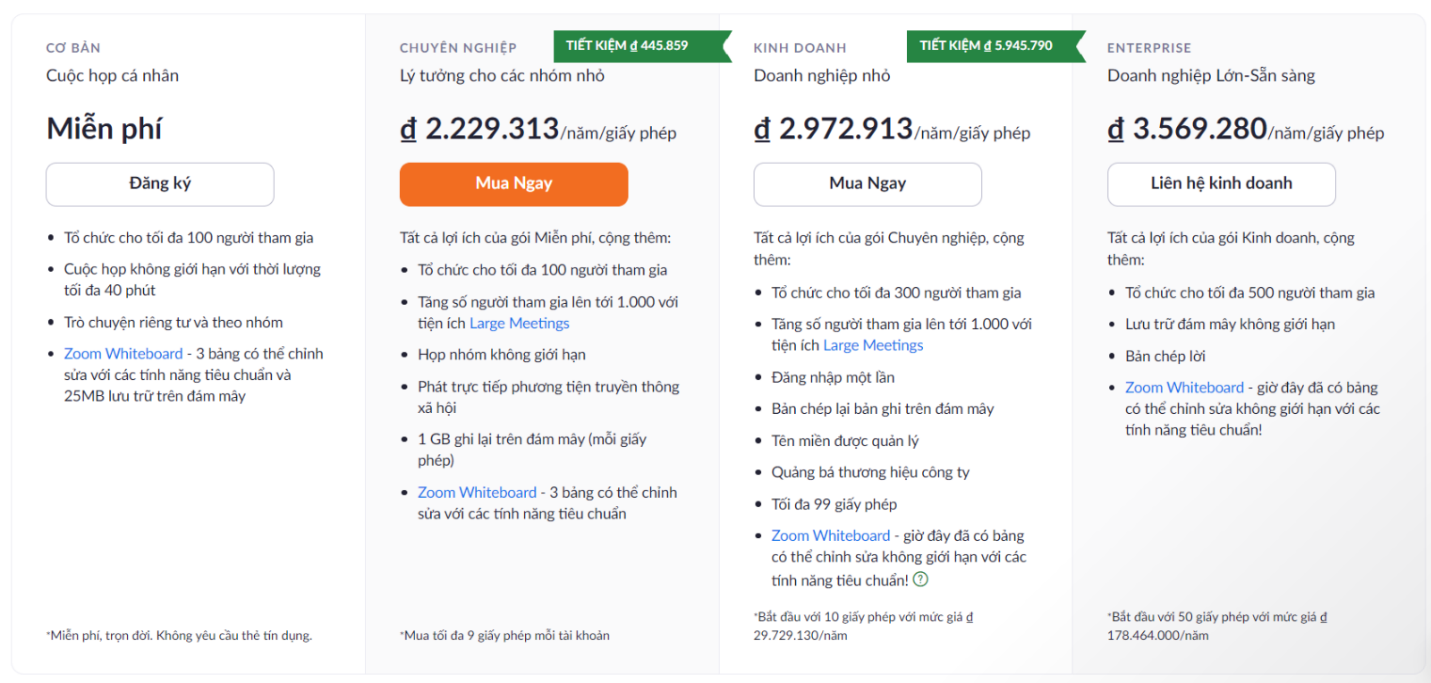Click Large Meetings link in Kinh doanh plan

[873, 346]
